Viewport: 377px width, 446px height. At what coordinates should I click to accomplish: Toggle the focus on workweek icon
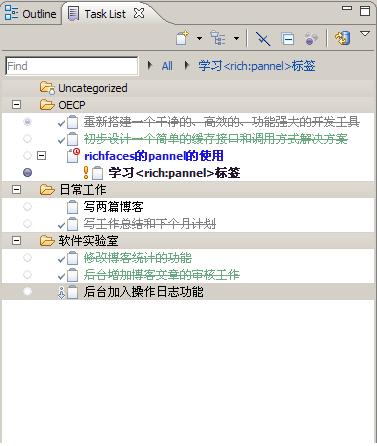pos(311,39)
